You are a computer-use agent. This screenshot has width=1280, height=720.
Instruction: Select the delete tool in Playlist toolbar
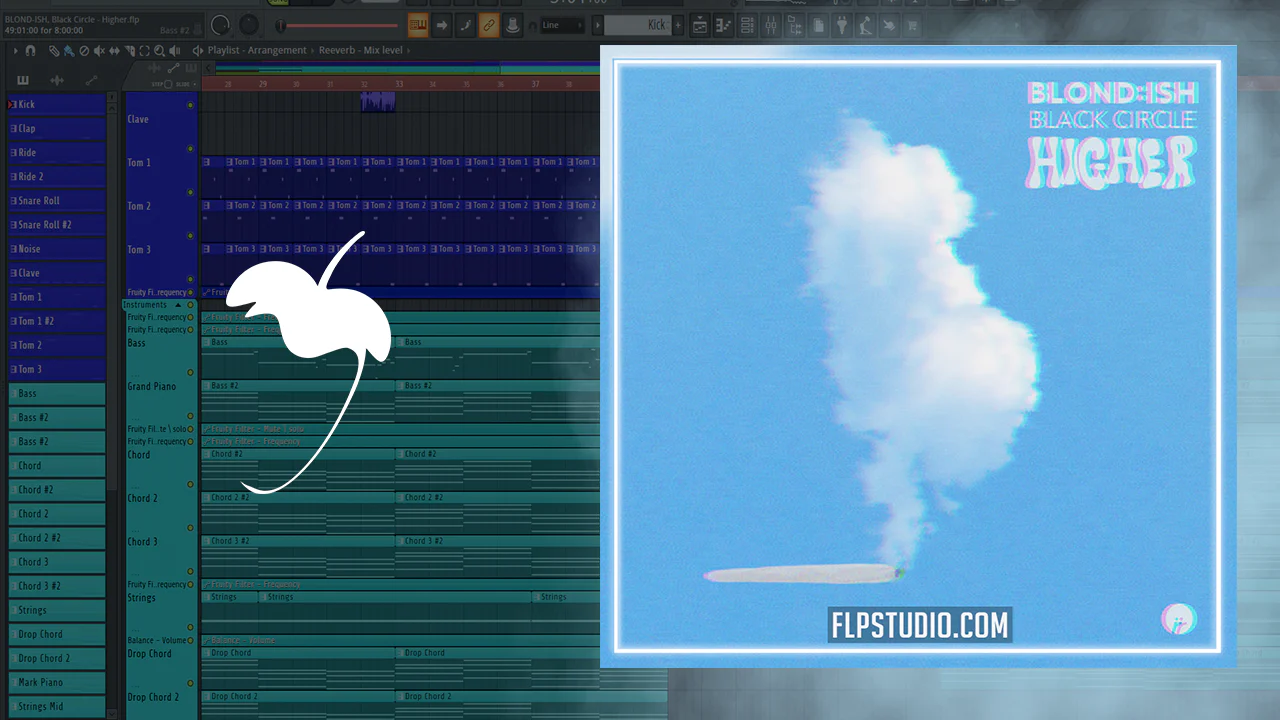[x=84, y=50]
